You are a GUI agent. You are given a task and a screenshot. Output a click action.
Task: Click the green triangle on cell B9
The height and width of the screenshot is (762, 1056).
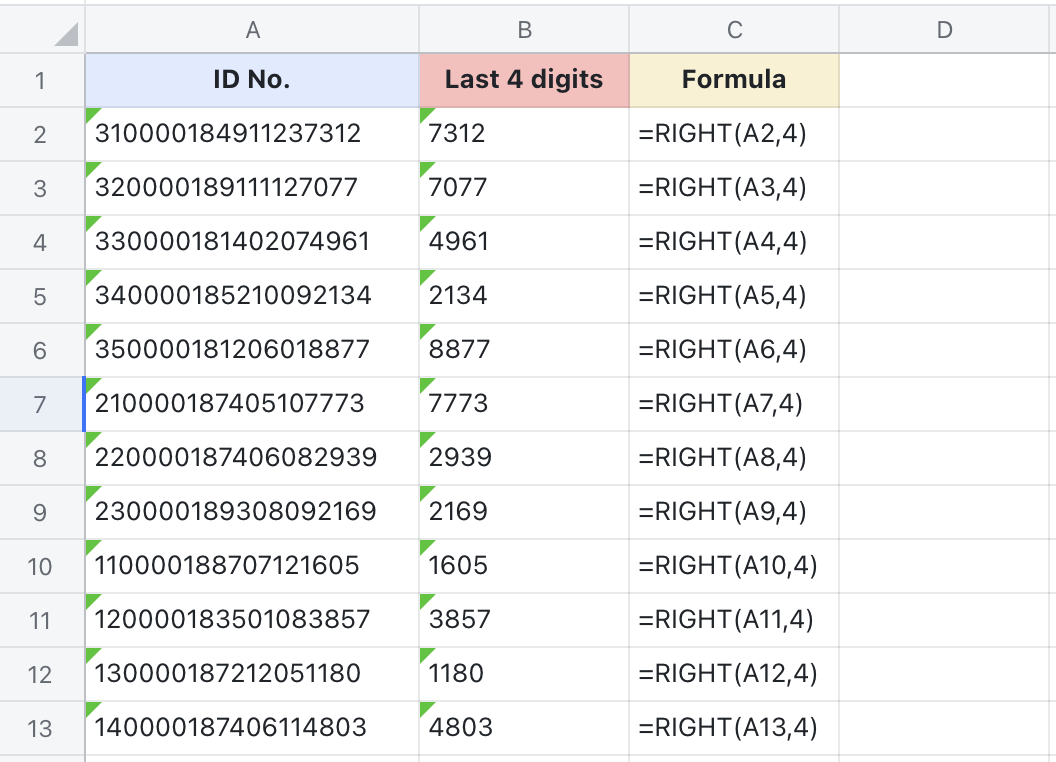[424, 491]
